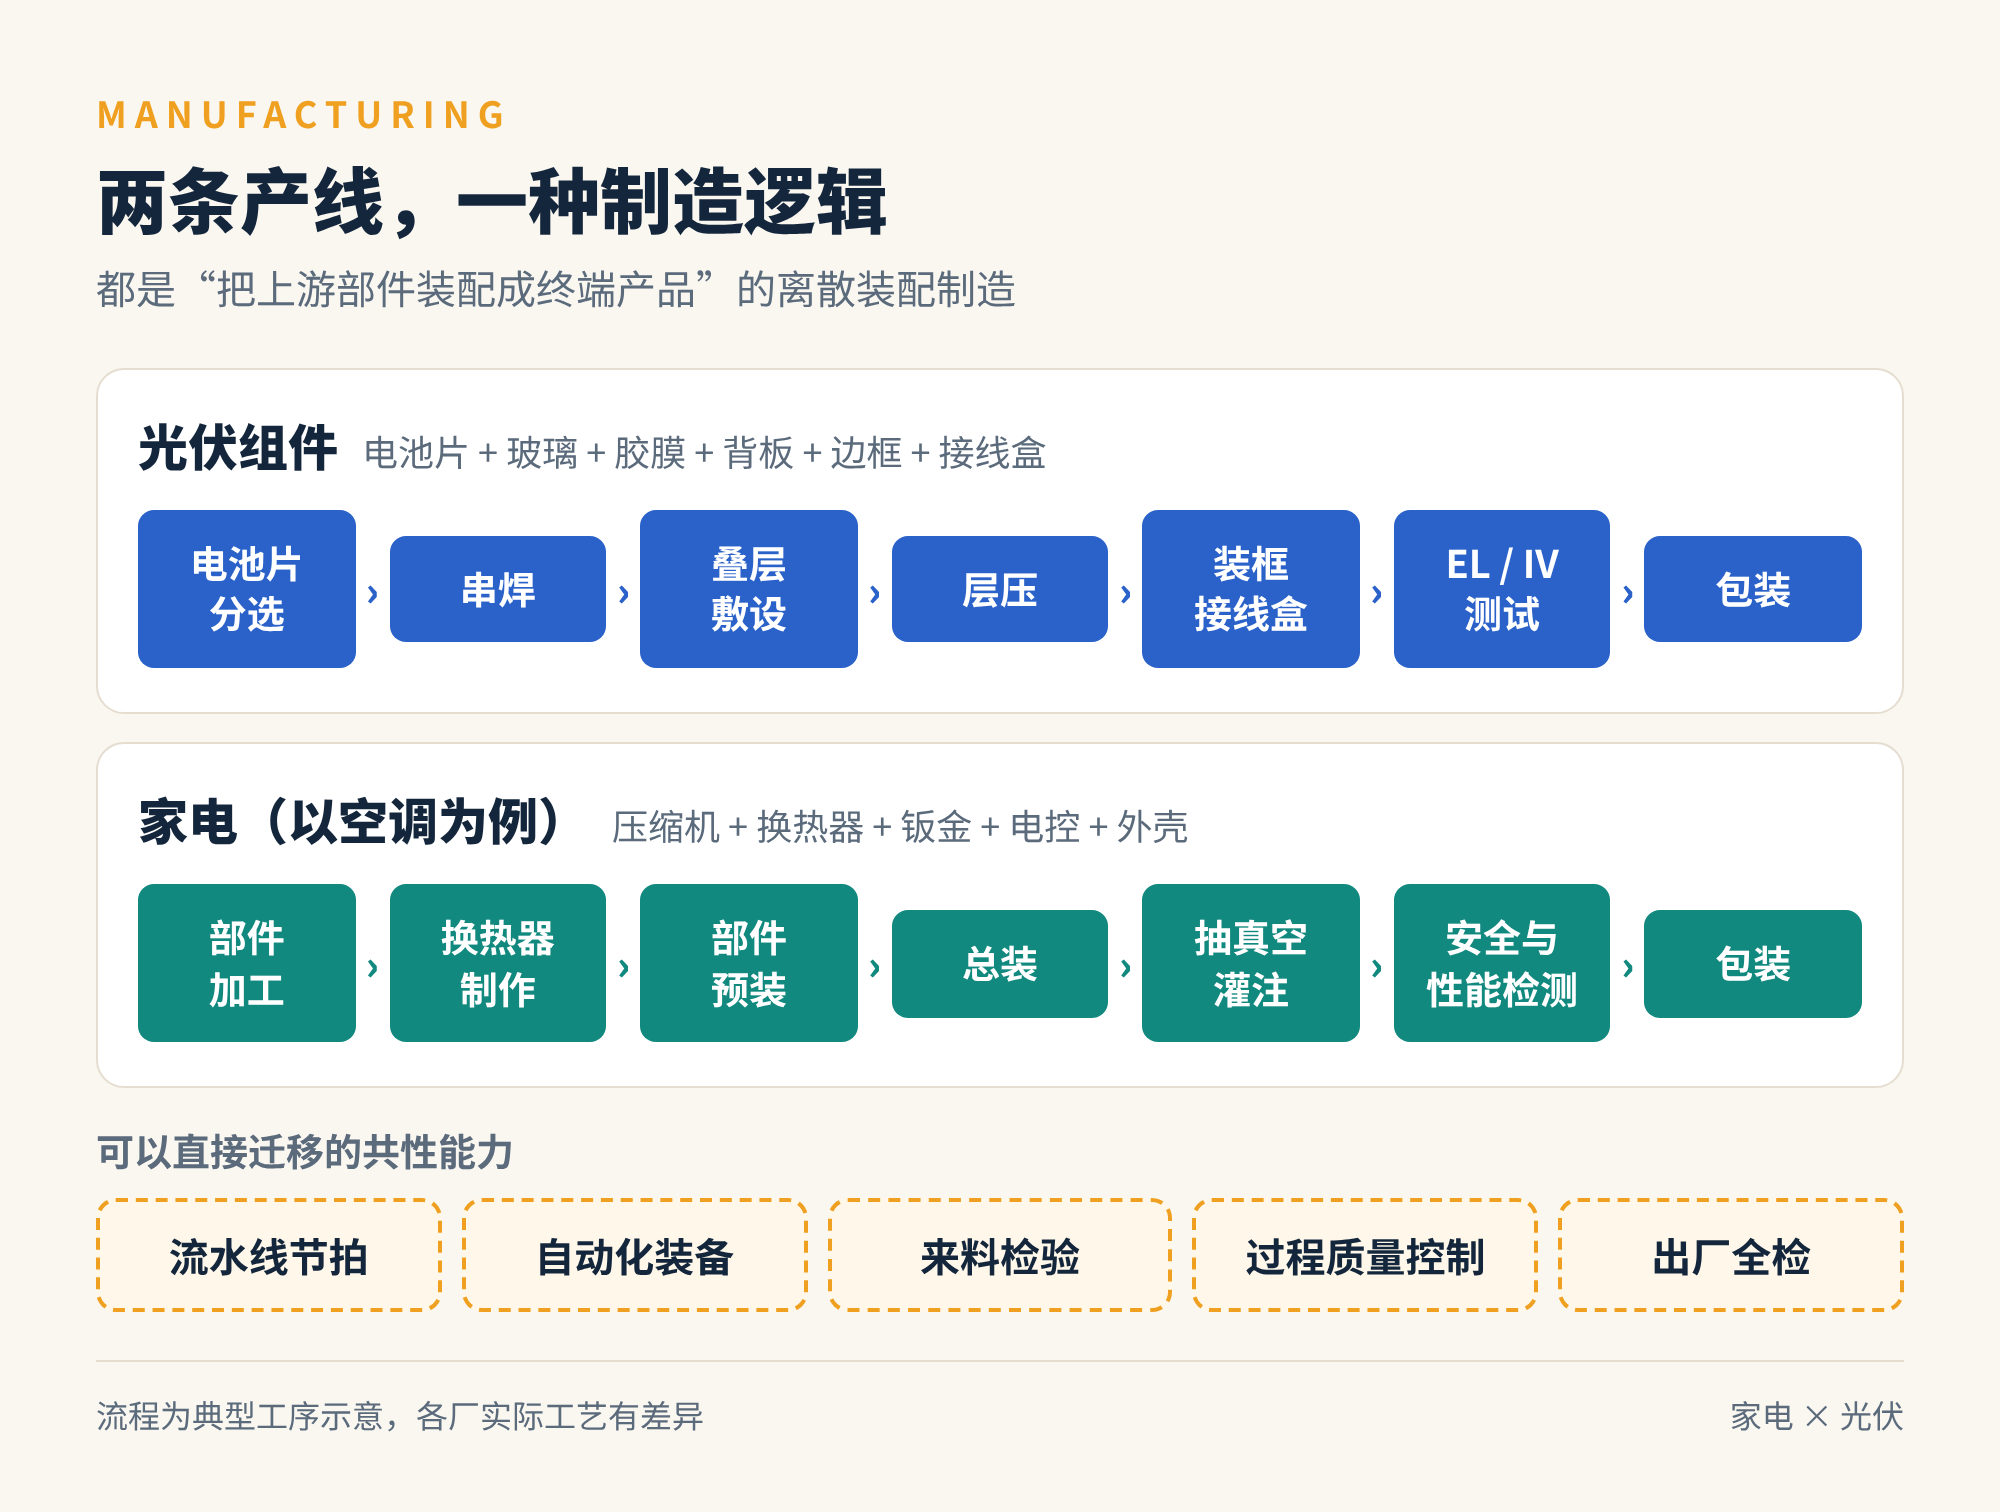Click the 装框接线盒 step box
The image size is (2000, 1512).
click(x=1251, y=589)
